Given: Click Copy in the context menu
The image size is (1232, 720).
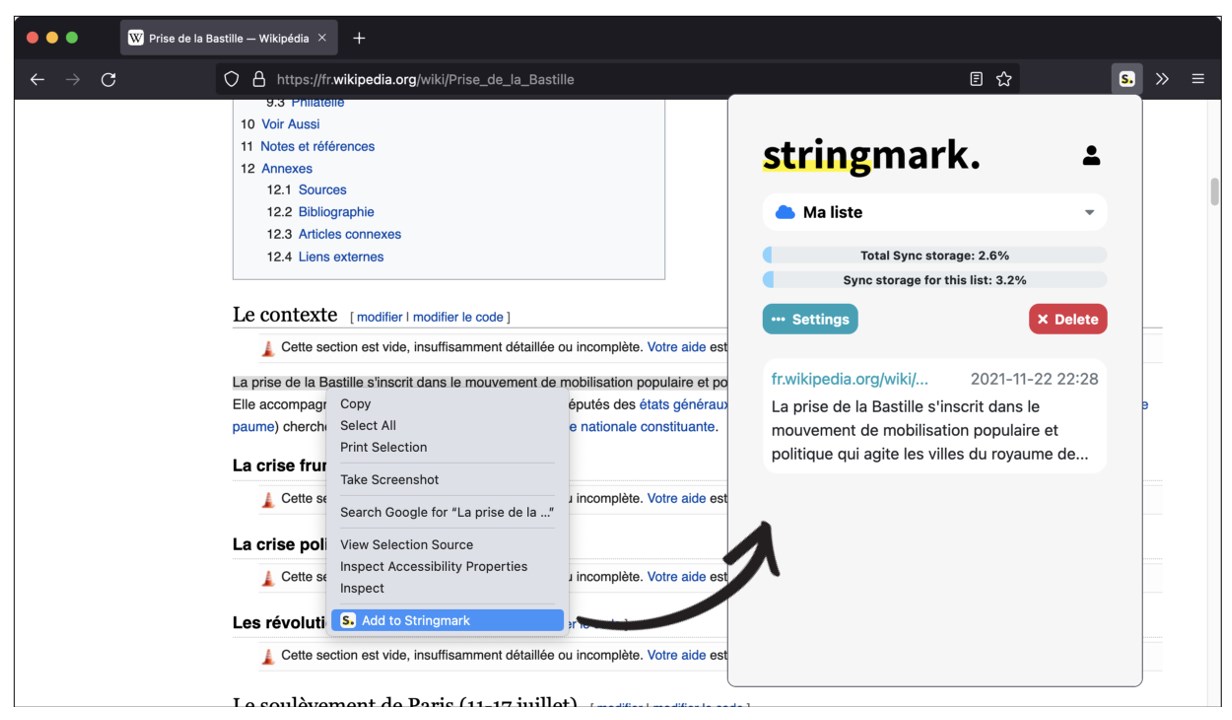Looking at the screenshot, I should click(355, 404).
